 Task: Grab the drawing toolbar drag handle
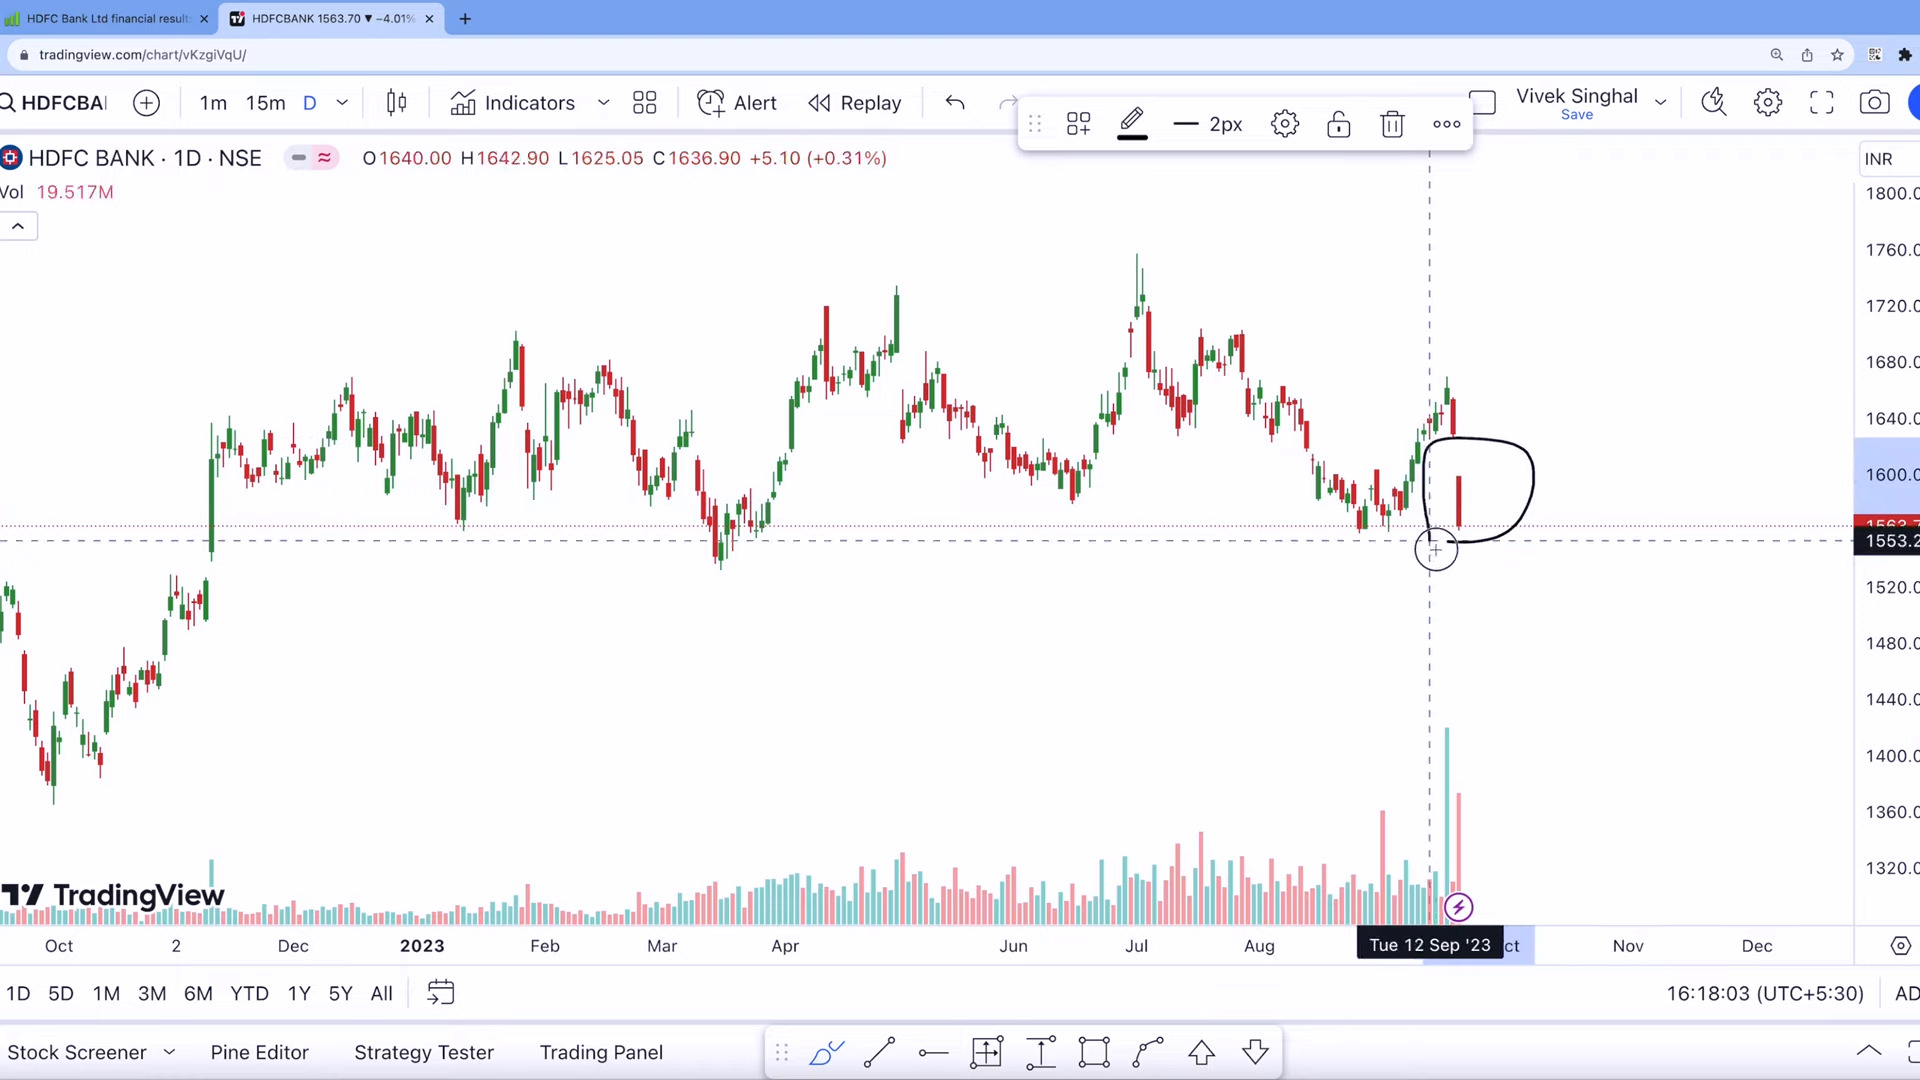(x=1035, y=124)
